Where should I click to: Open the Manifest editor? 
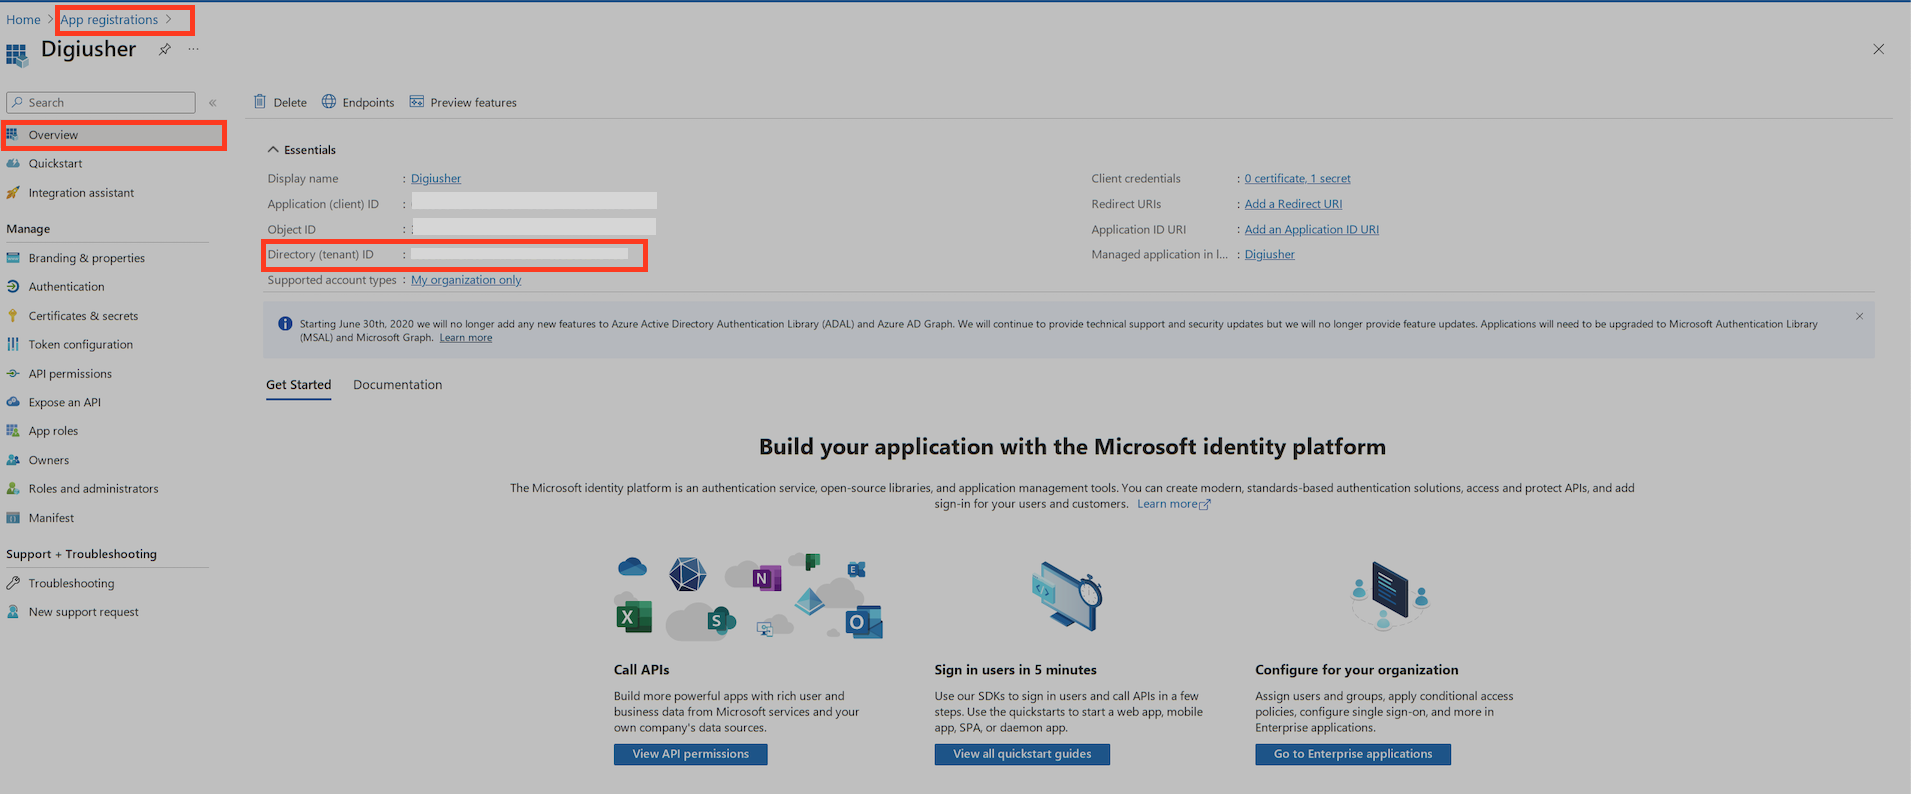51,518
